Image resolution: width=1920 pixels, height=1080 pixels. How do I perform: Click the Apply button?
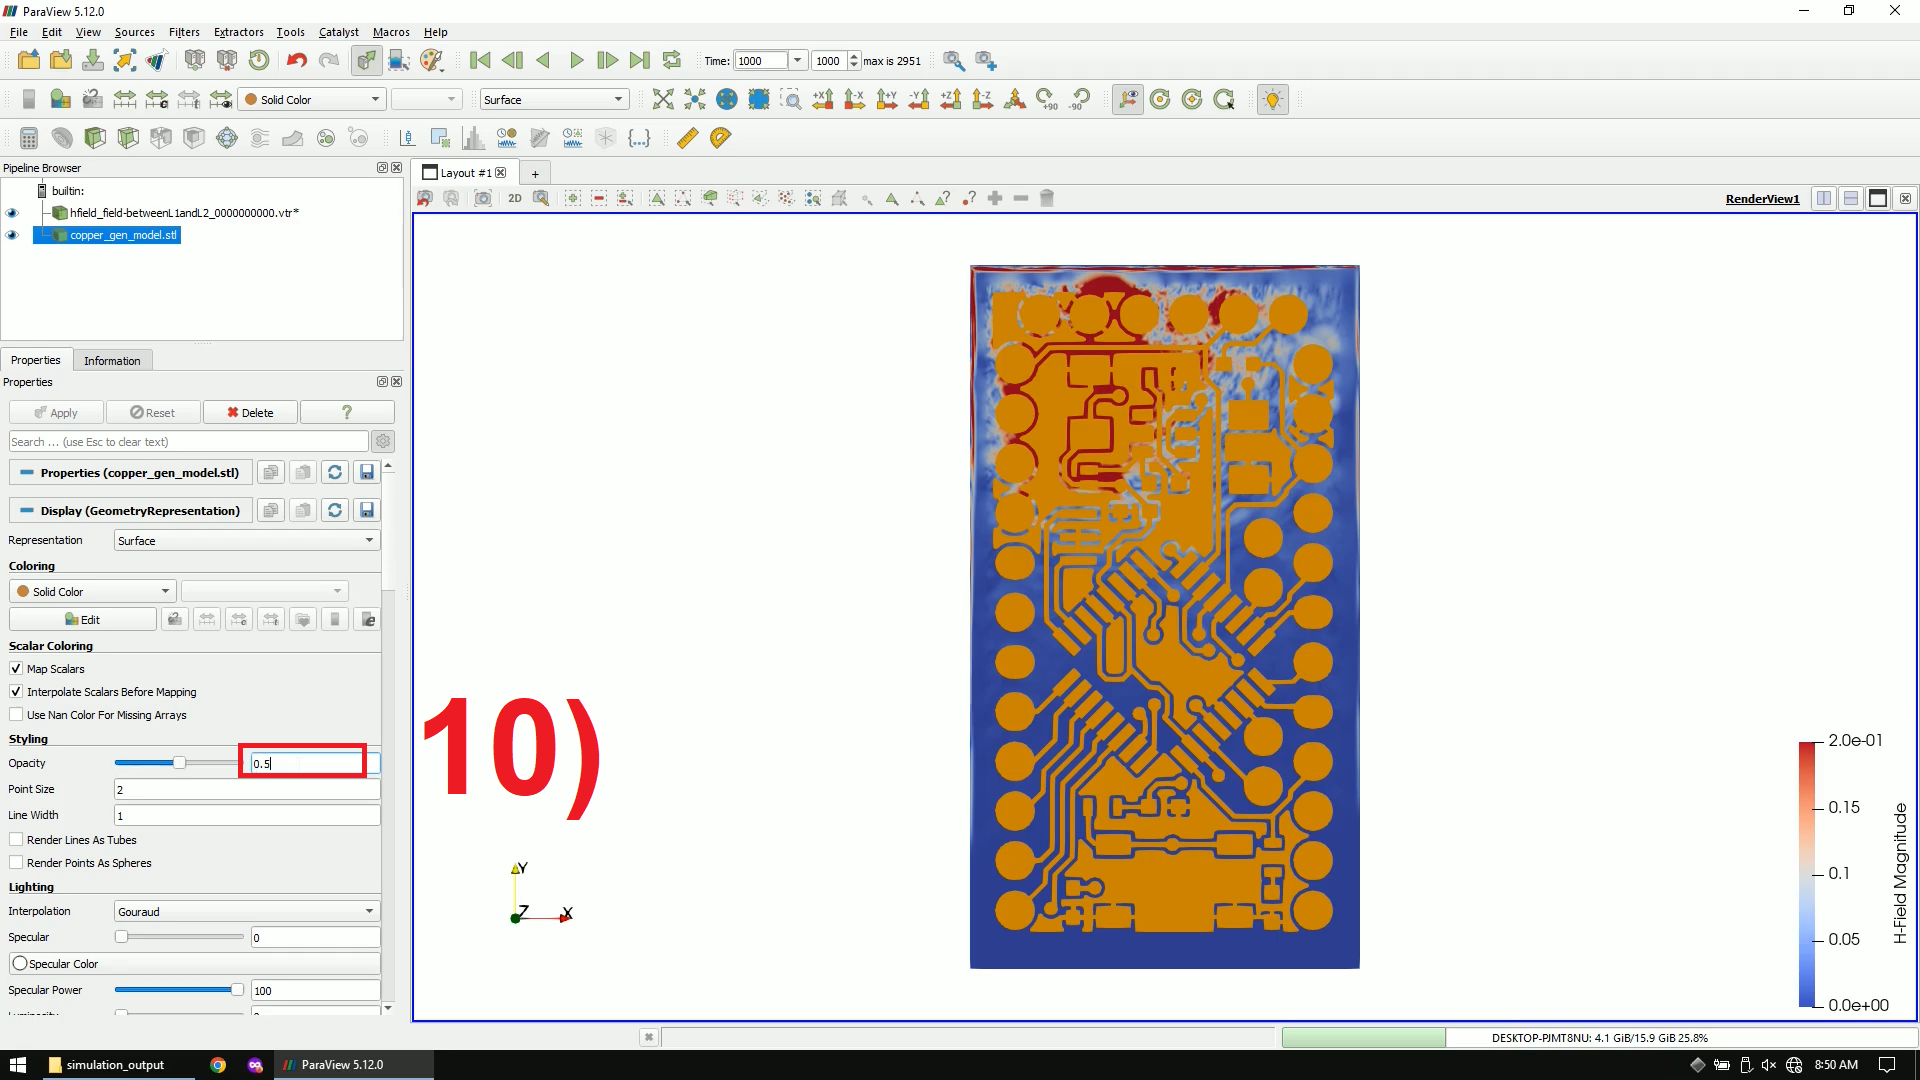click(55, 413)
